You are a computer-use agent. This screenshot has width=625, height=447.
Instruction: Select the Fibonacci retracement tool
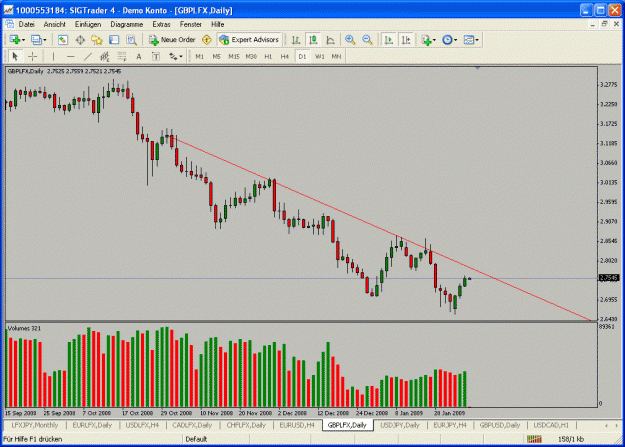tap(122, 56)
